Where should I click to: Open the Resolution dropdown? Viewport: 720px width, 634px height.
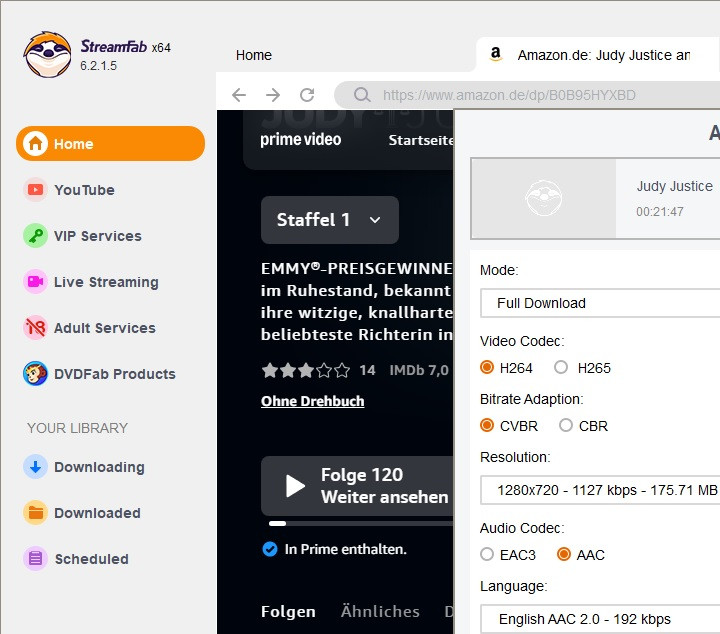coord(600,490)
